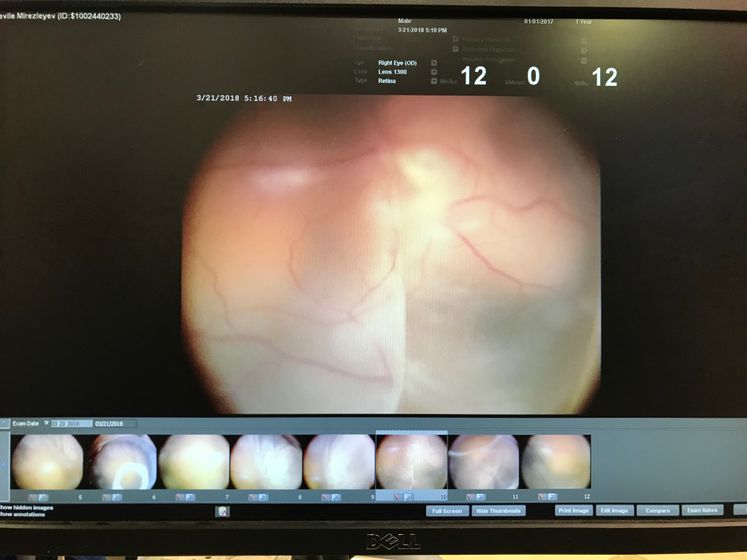The height and width of the screenshot is (560, 747).
Task: Click the birth date text 01/01/2017
Action: point(539,22)
